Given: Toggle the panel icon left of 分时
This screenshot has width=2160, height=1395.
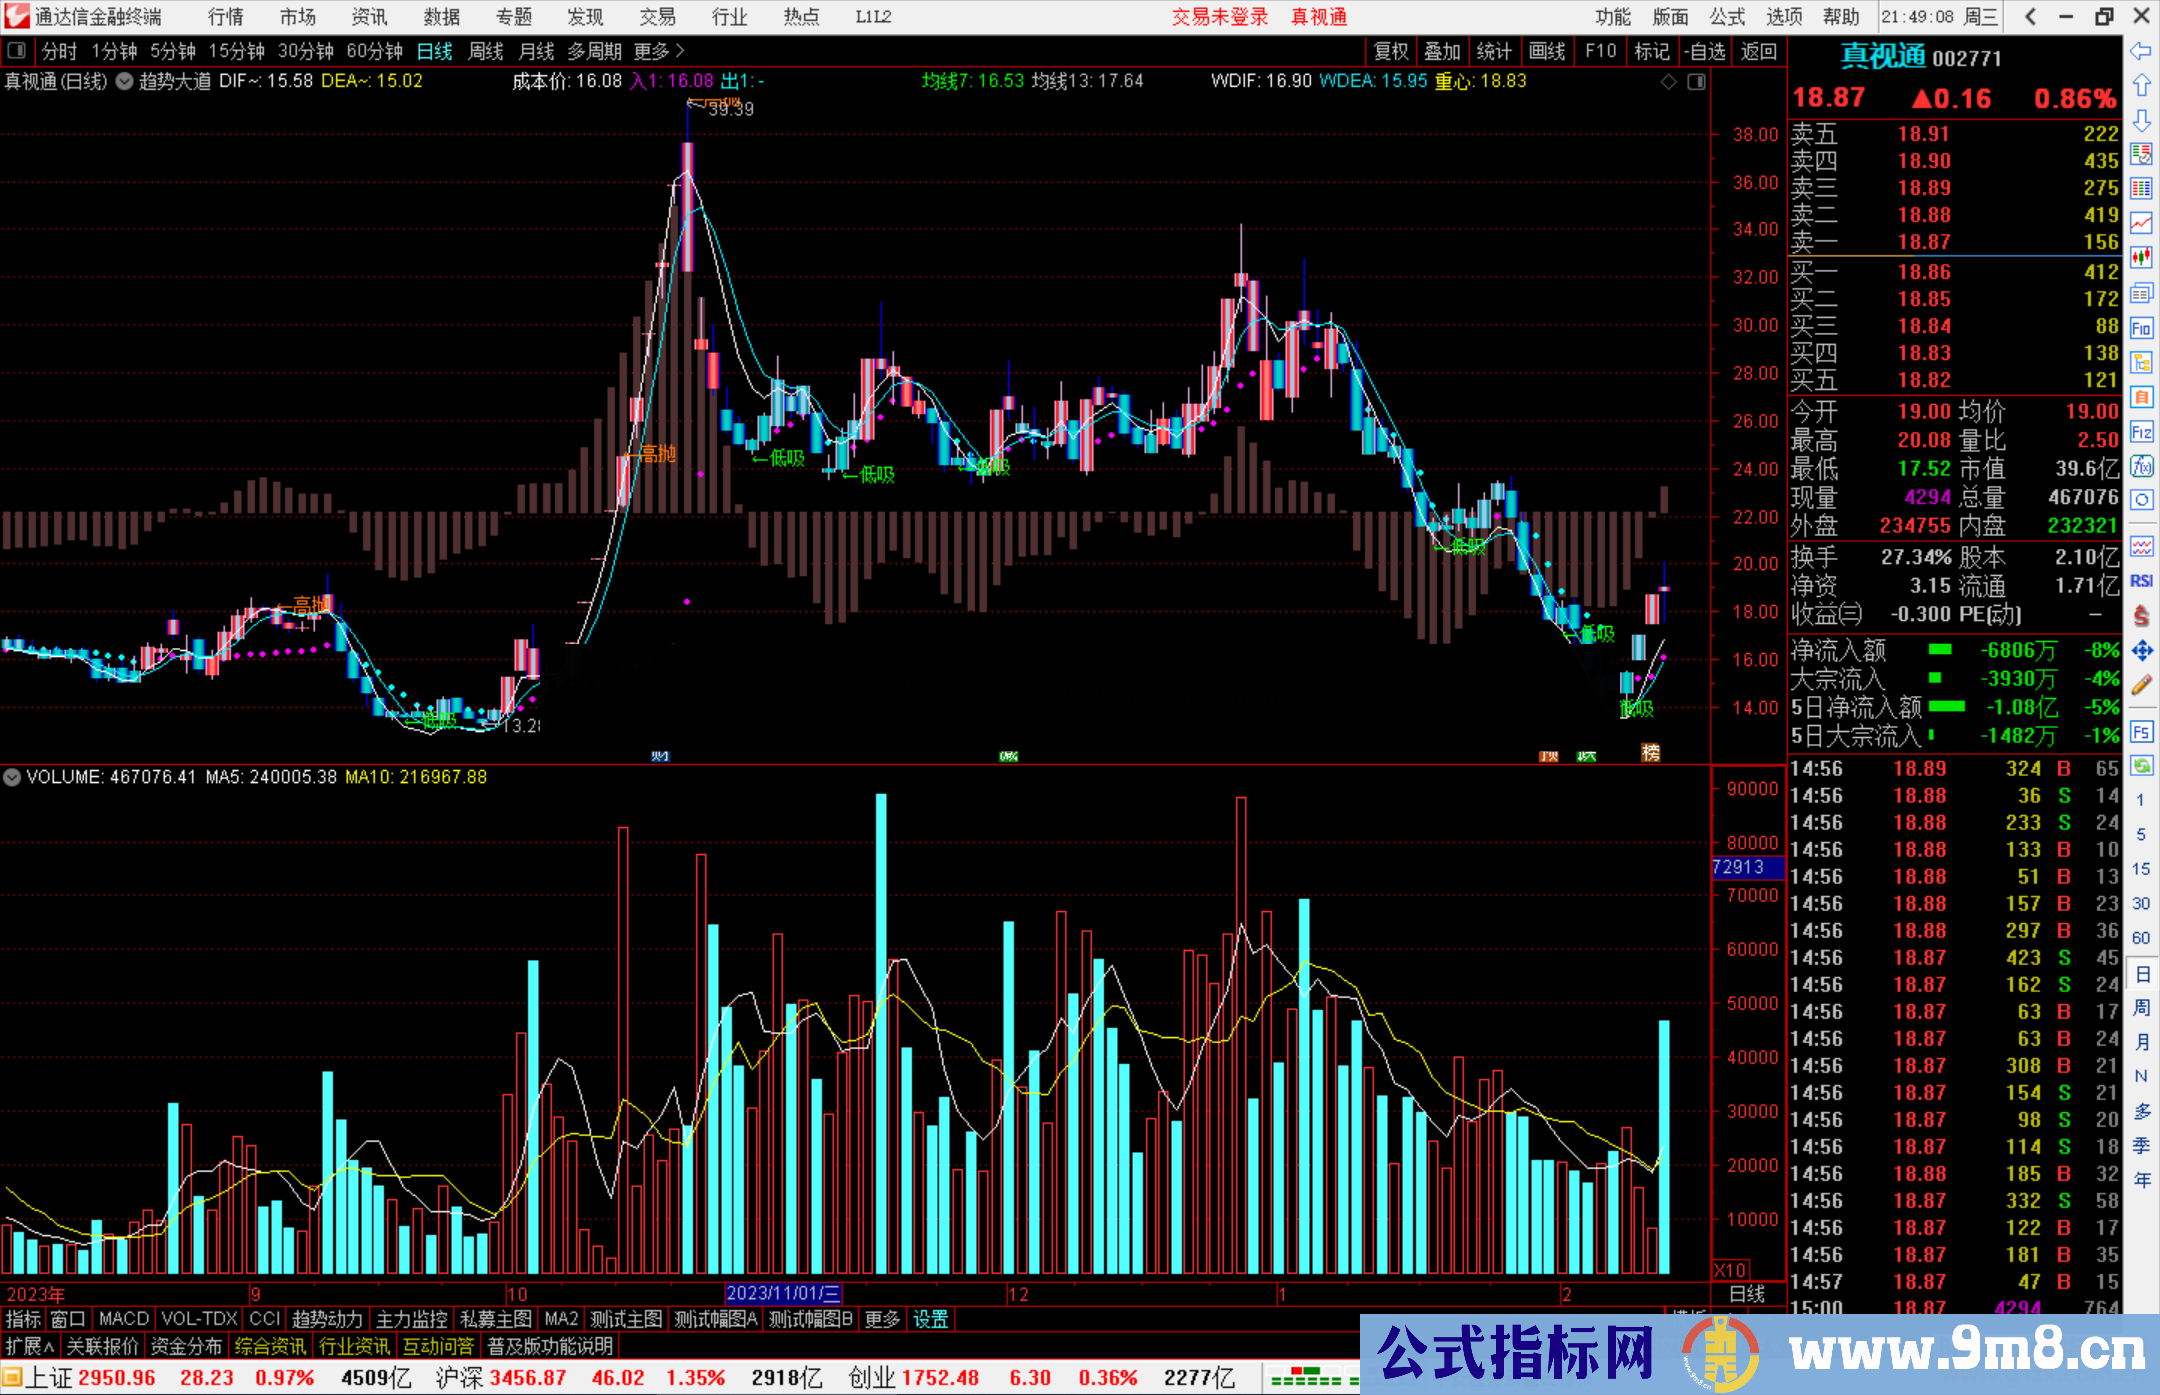Looking at the screenshot, I should pos(17,51).
